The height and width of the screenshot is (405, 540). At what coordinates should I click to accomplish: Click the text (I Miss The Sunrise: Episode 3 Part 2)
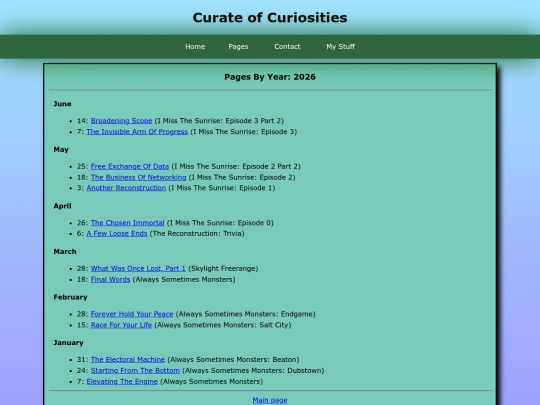[x=219, y=121]
